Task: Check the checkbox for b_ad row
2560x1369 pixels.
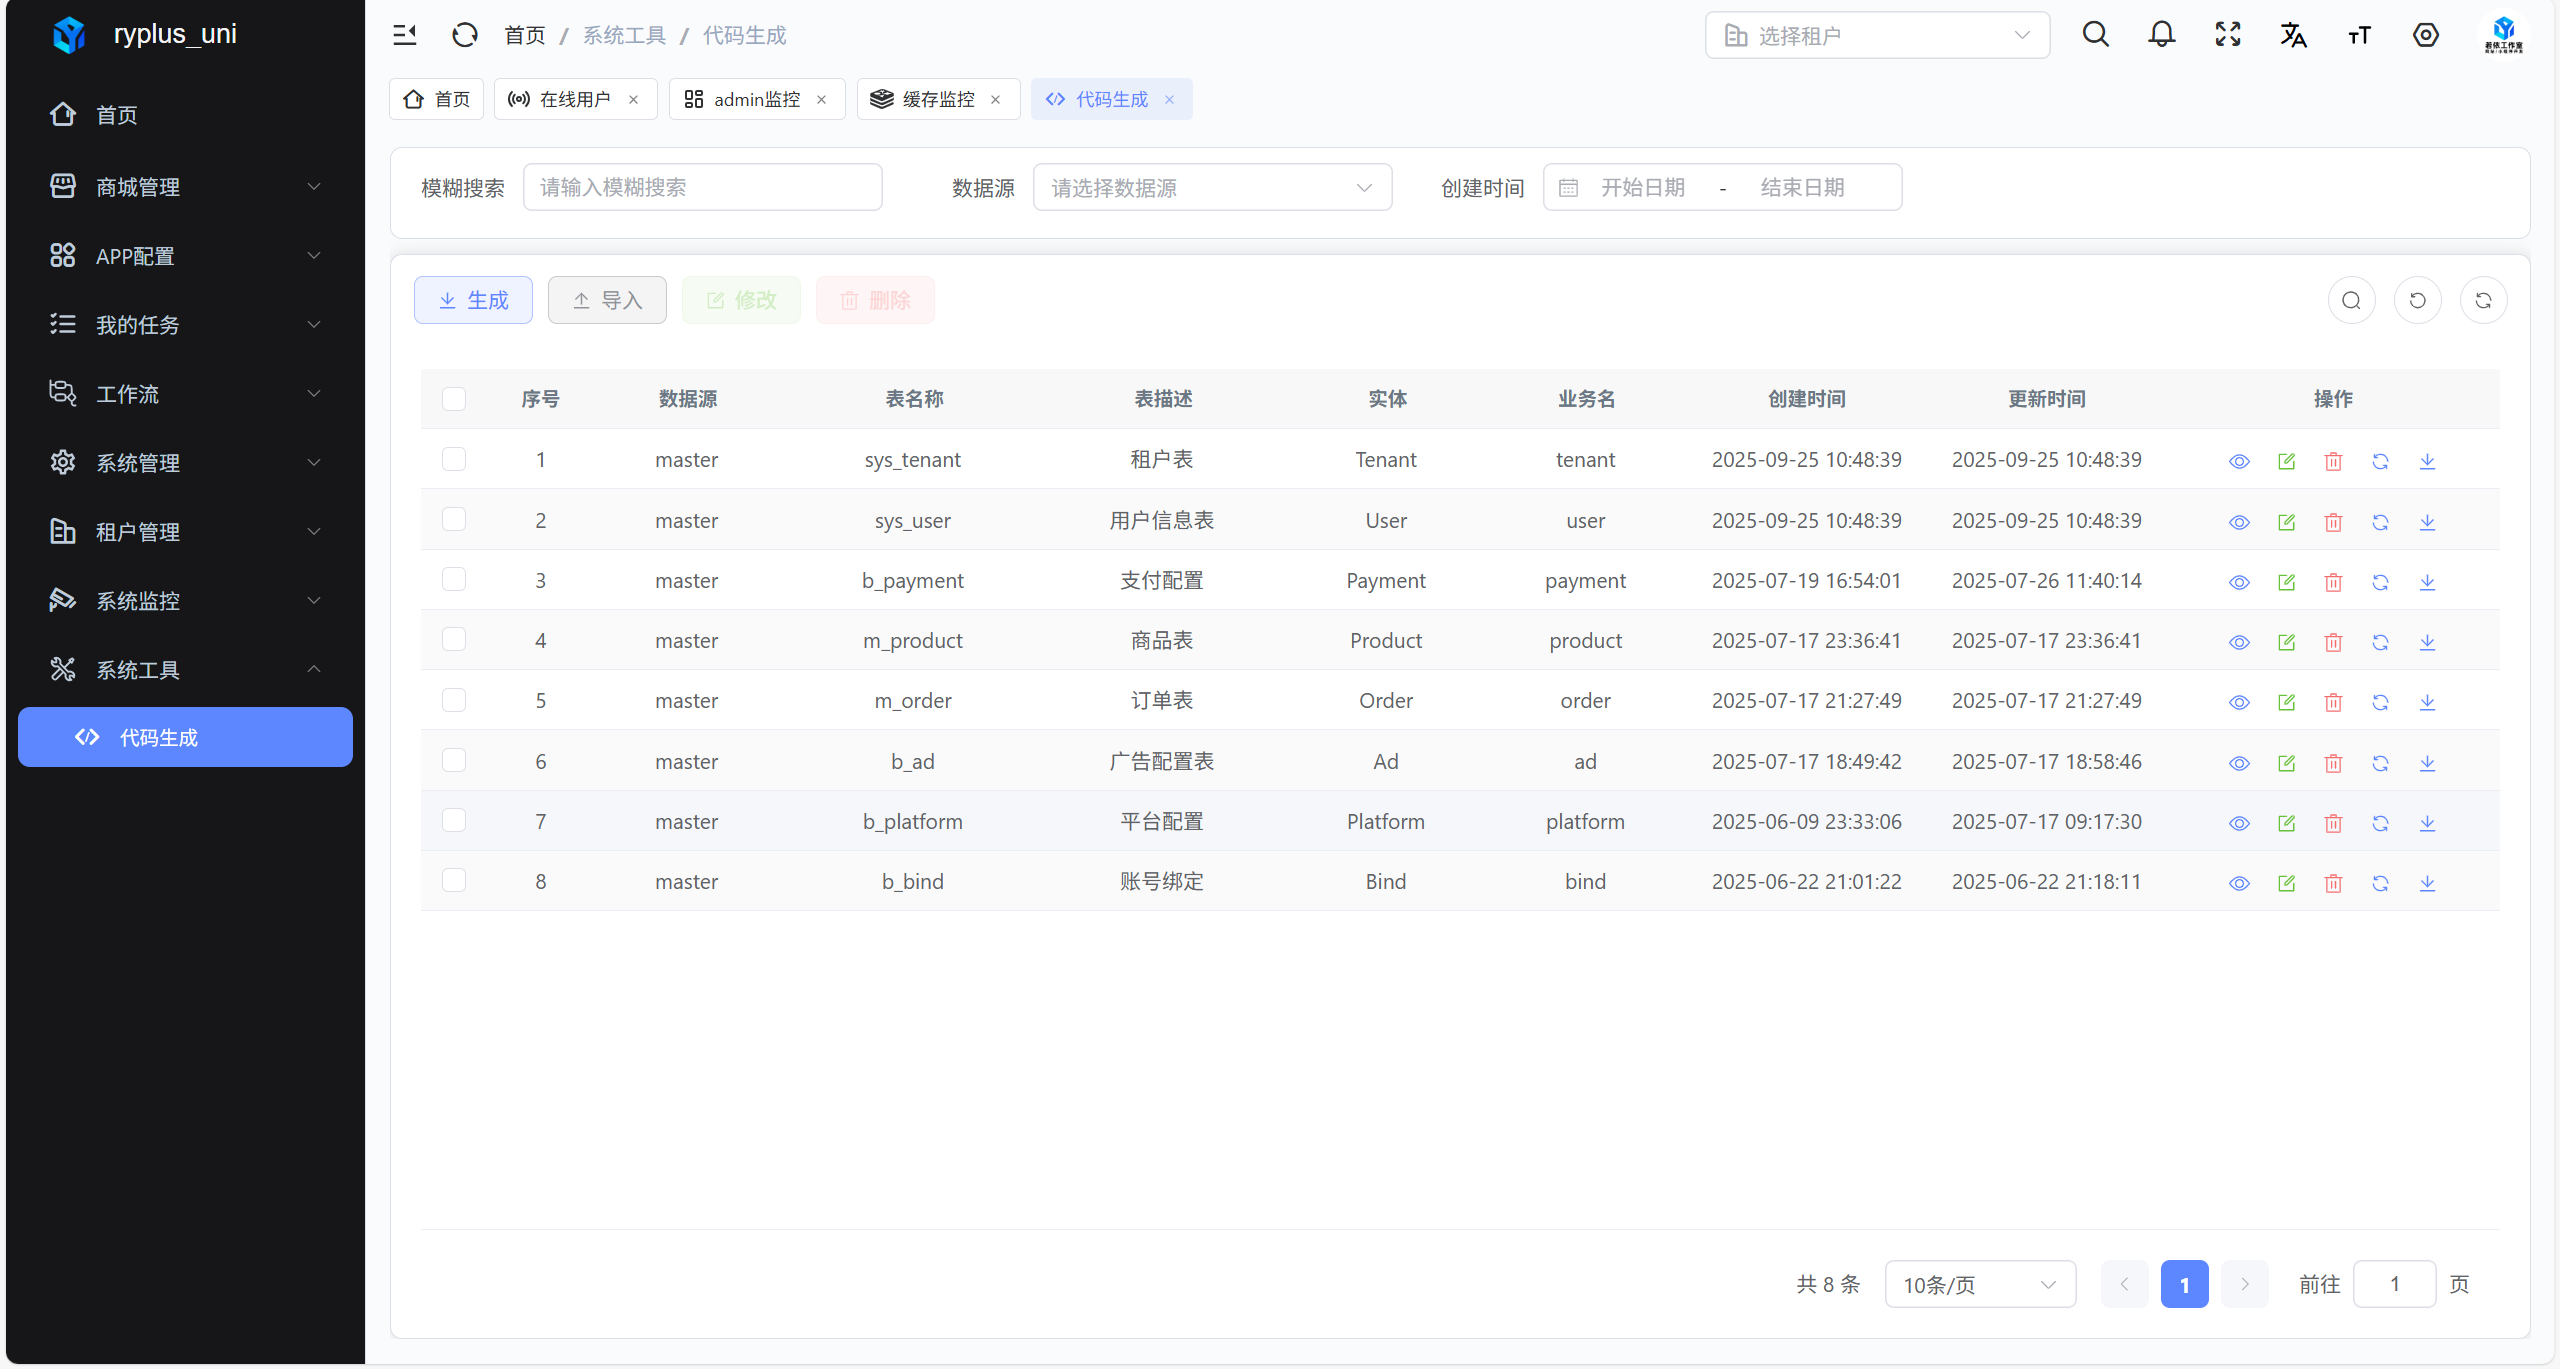Action: pos(454,761)
